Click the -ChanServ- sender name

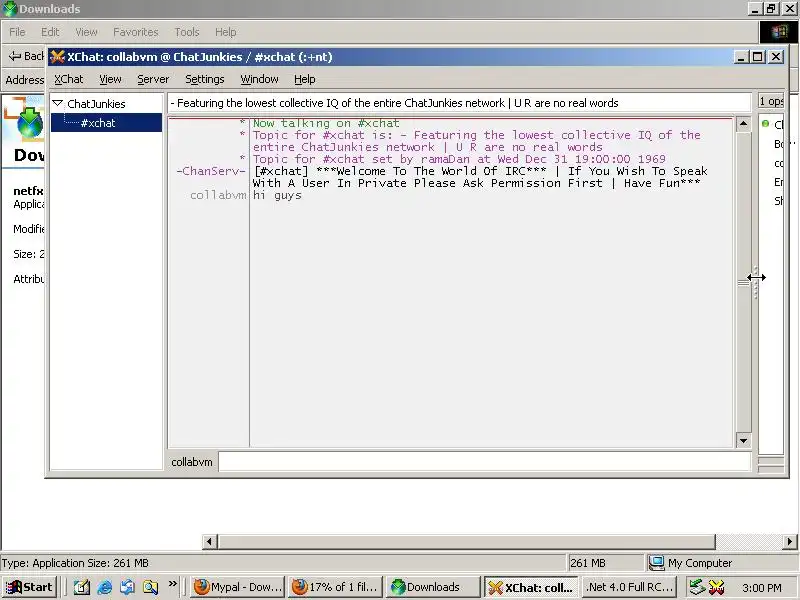click(x=211, y=171)
